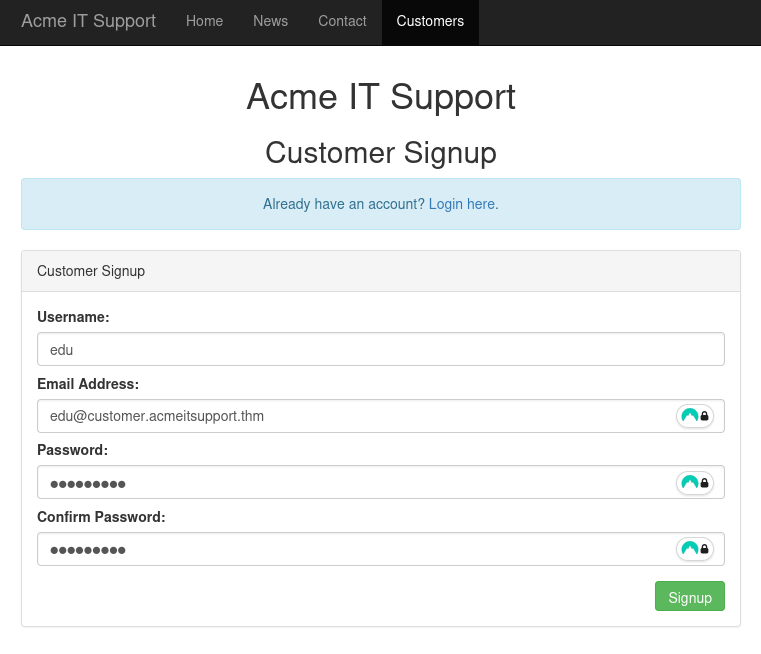The width and height of the screenshot is (761, 654).
Task: Click into the Password input field
Action: click(x=380, y=482)
